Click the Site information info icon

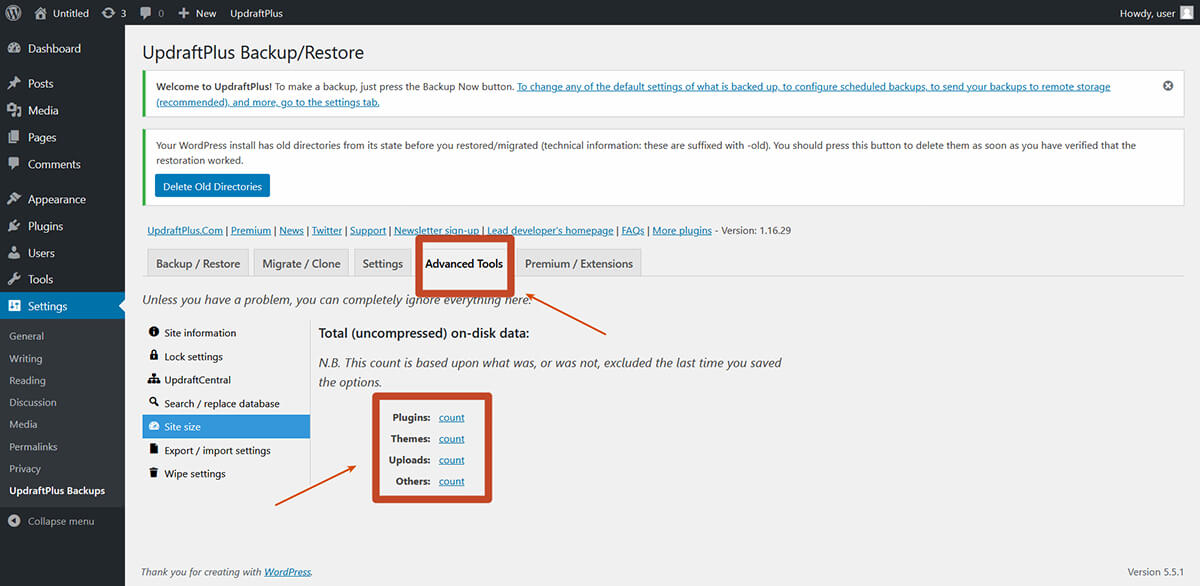coord(154,332)
